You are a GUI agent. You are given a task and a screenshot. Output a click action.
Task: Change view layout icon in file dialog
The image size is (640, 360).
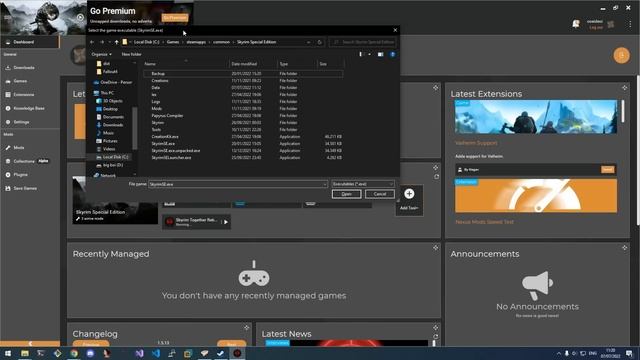point(360,54)
